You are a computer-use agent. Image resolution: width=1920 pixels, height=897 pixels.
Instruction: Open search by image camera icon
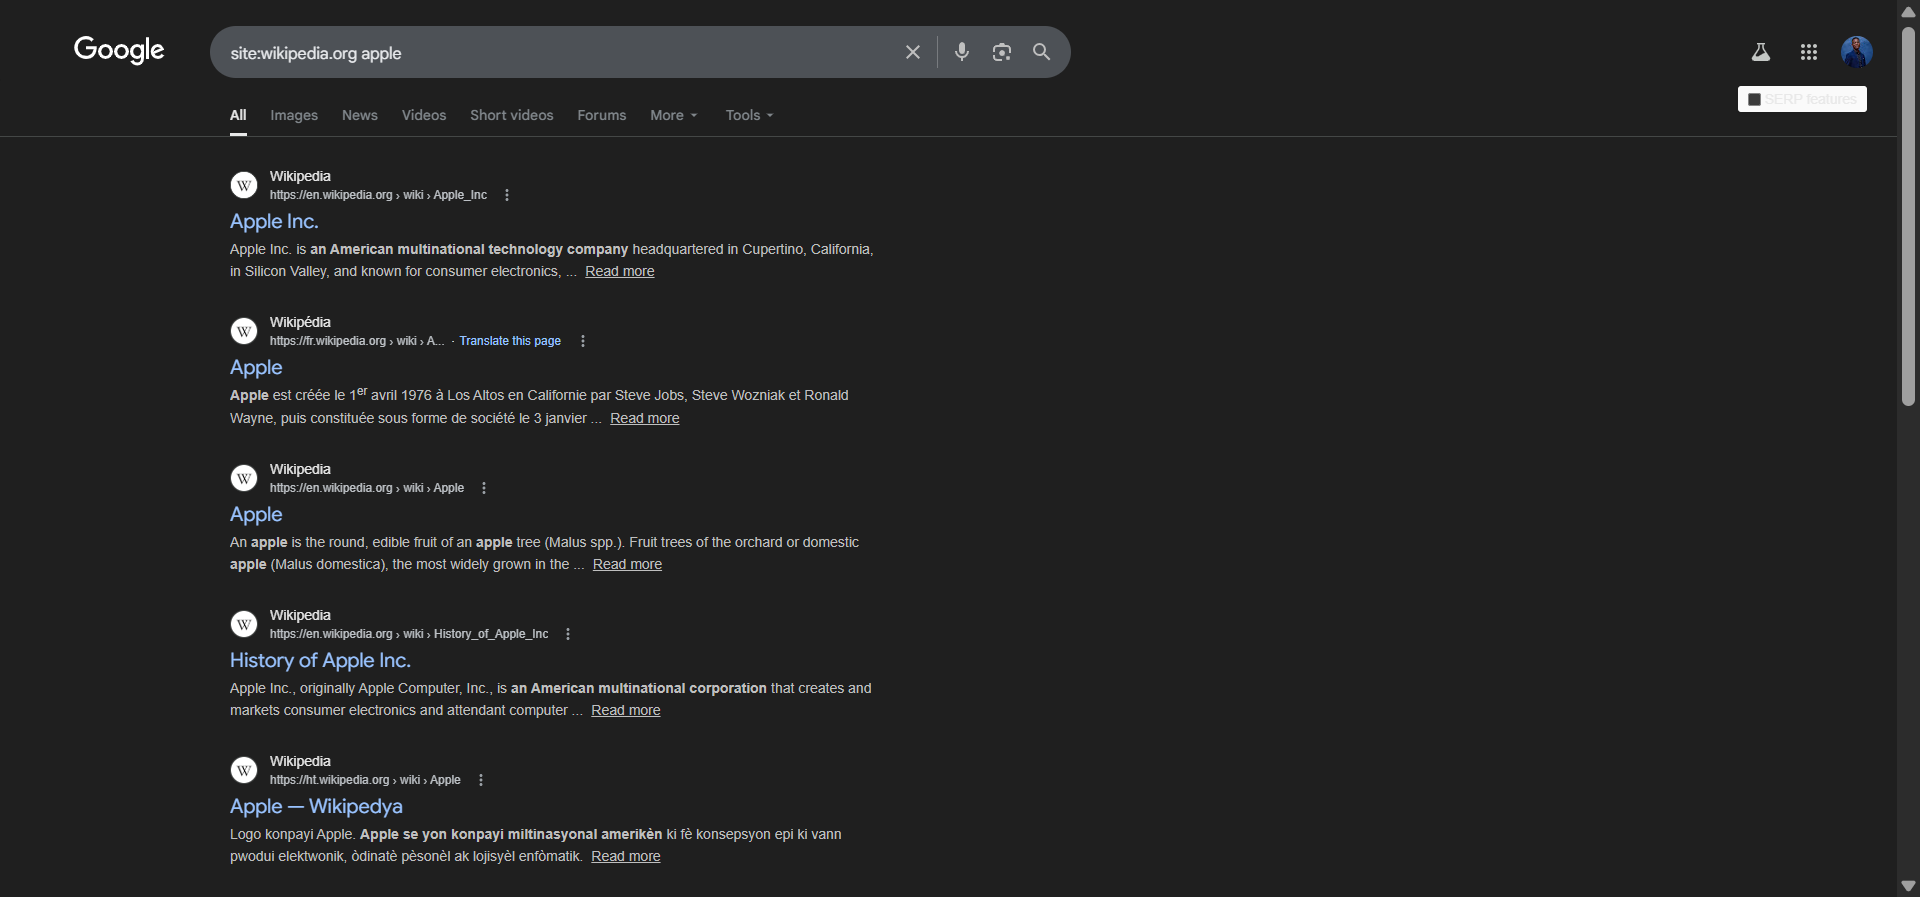point(1002,52)
